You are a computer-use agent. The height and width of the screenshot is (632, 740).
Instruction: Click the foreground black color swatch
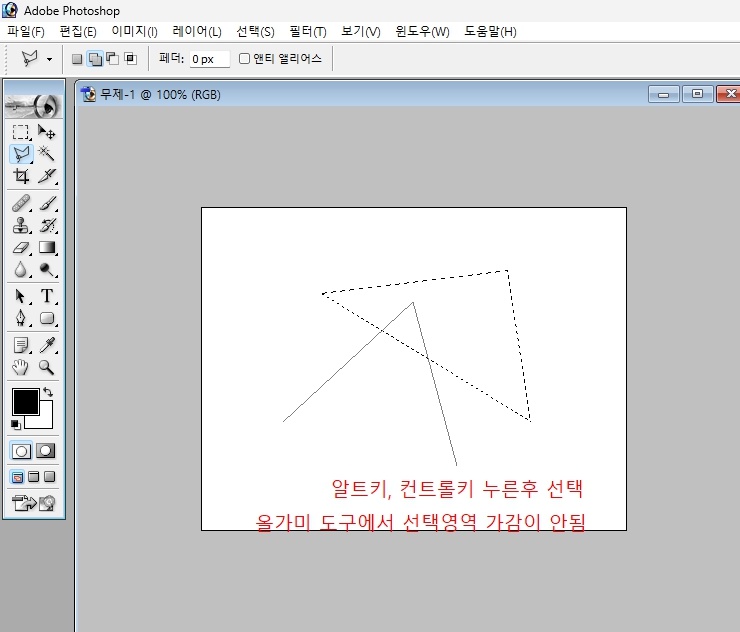(25, 402)
